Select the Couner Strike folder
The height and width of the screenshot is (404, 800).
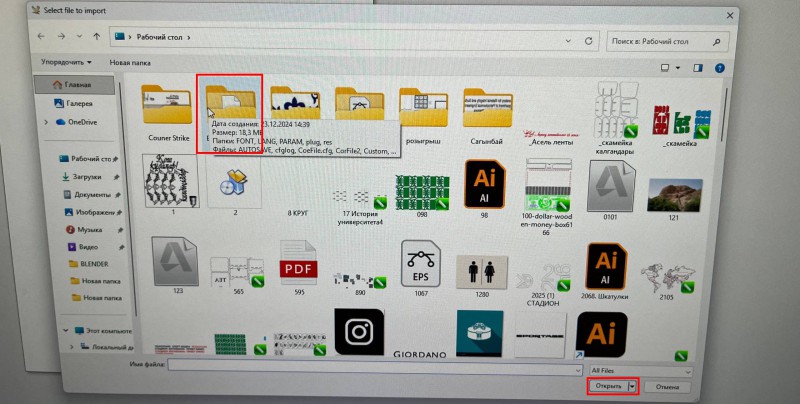click(x=168, y=113)
